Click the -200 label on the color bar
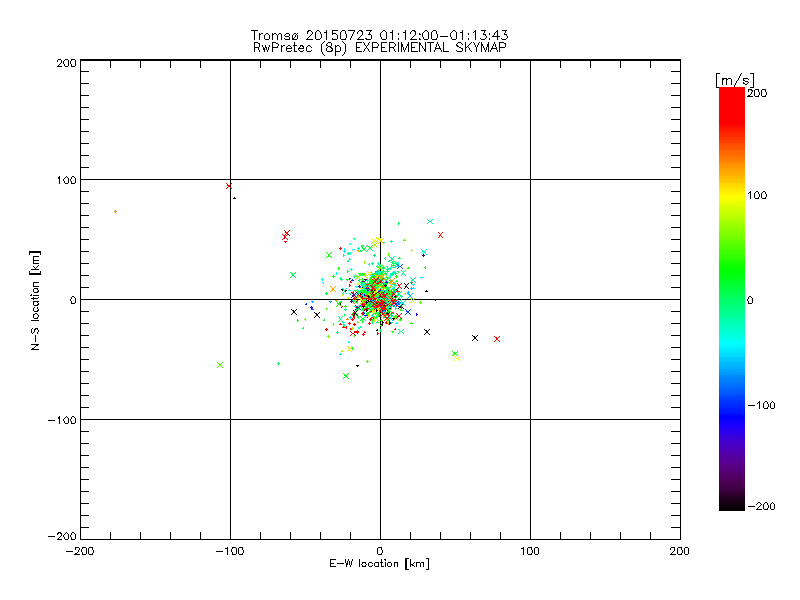 761,506
